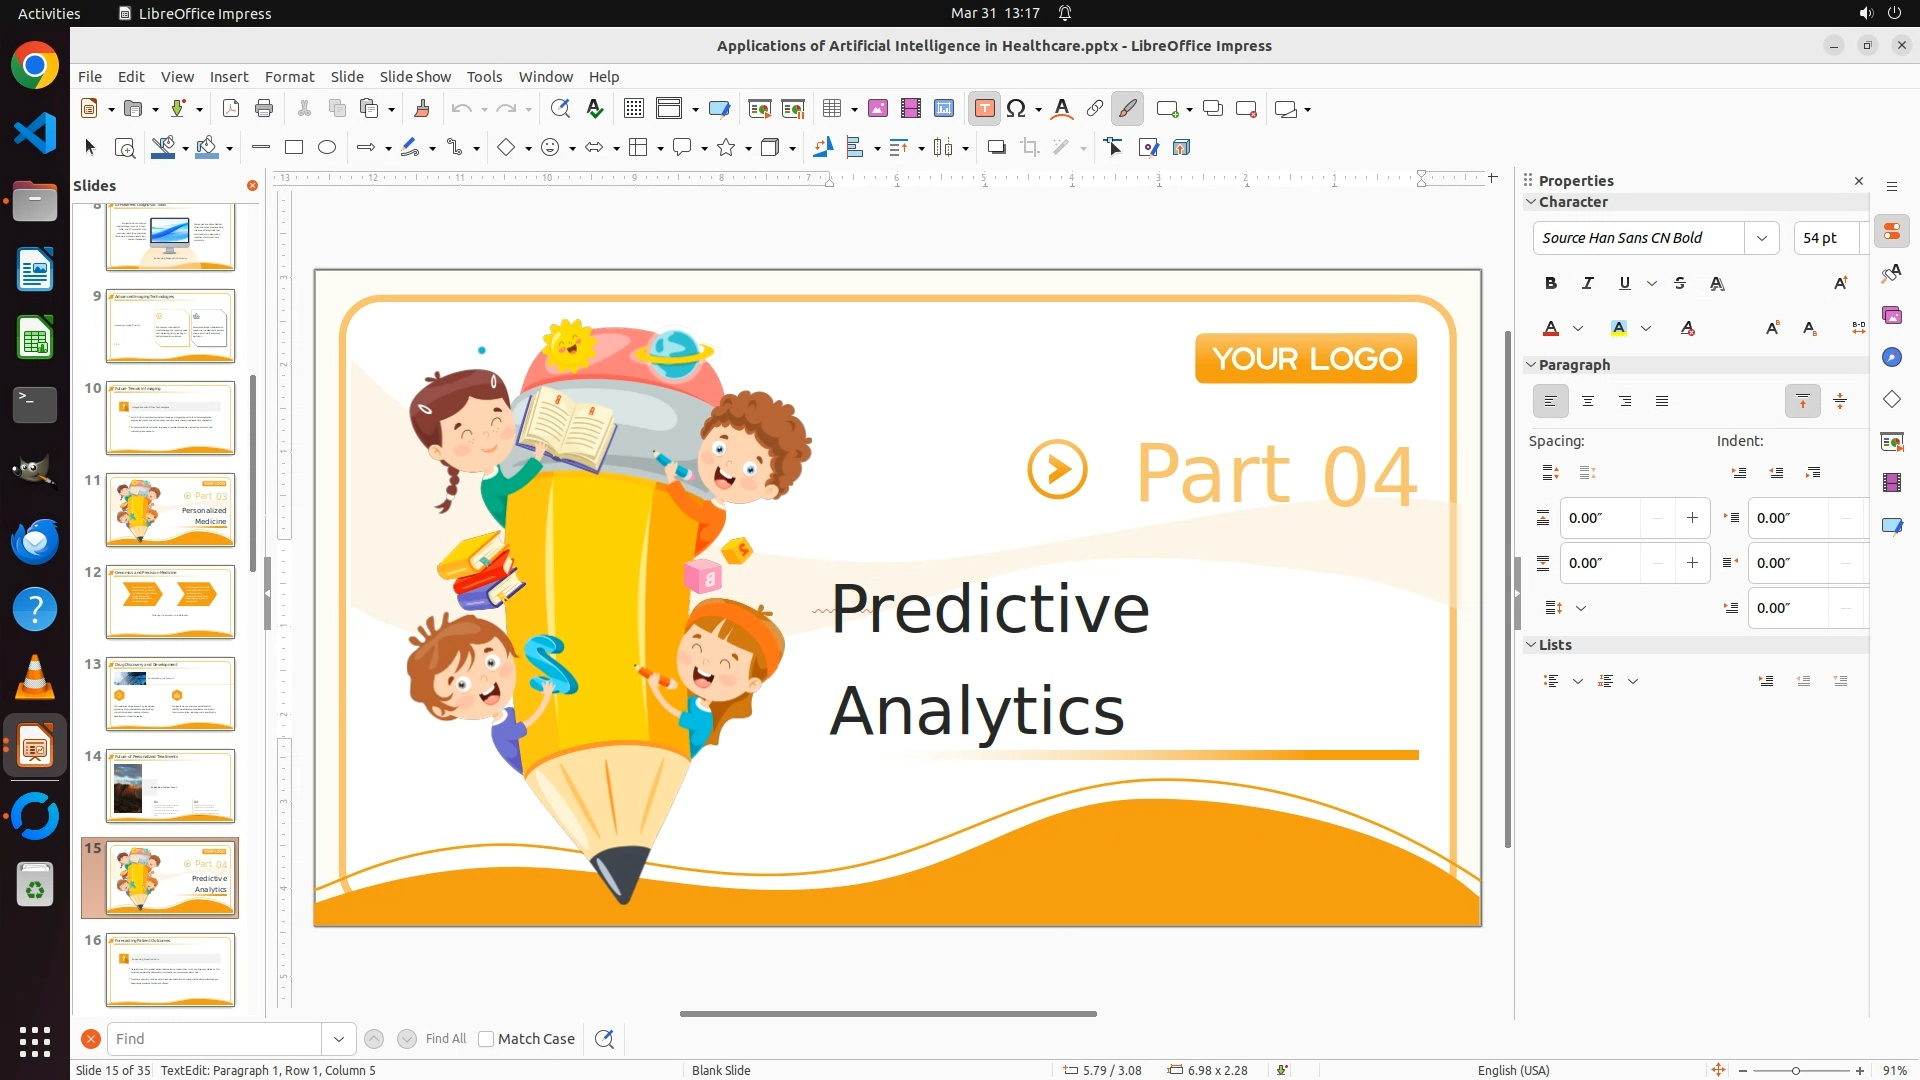The height and width of the screenshot is (1080, 1920).
Task: Collapse the Paragraph section
Action: tap(1530, 365)
